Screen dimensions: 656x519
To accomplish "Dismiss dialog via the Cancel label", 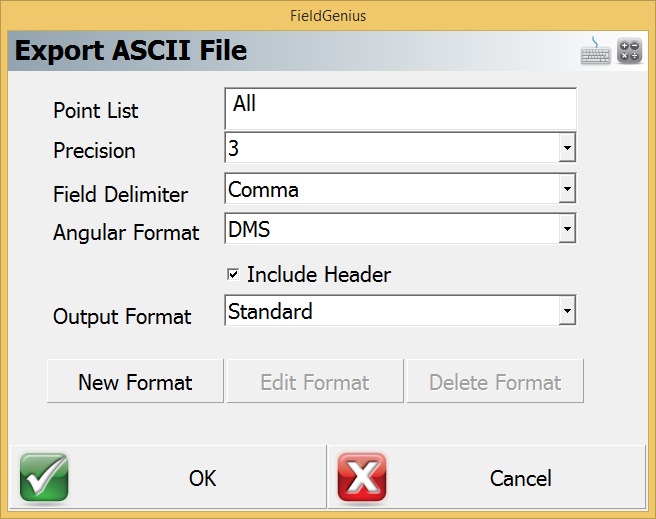I will tap(520, 479).
